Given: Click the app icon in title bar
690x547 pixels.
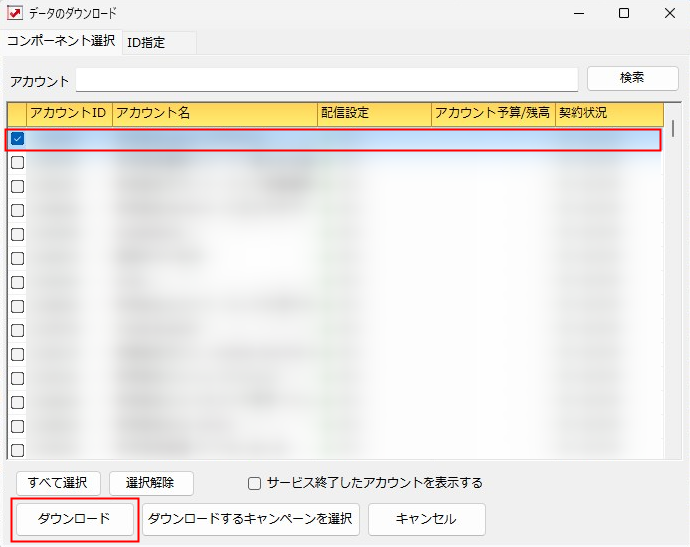Looking at the screenshot, I should pos(14,13).
